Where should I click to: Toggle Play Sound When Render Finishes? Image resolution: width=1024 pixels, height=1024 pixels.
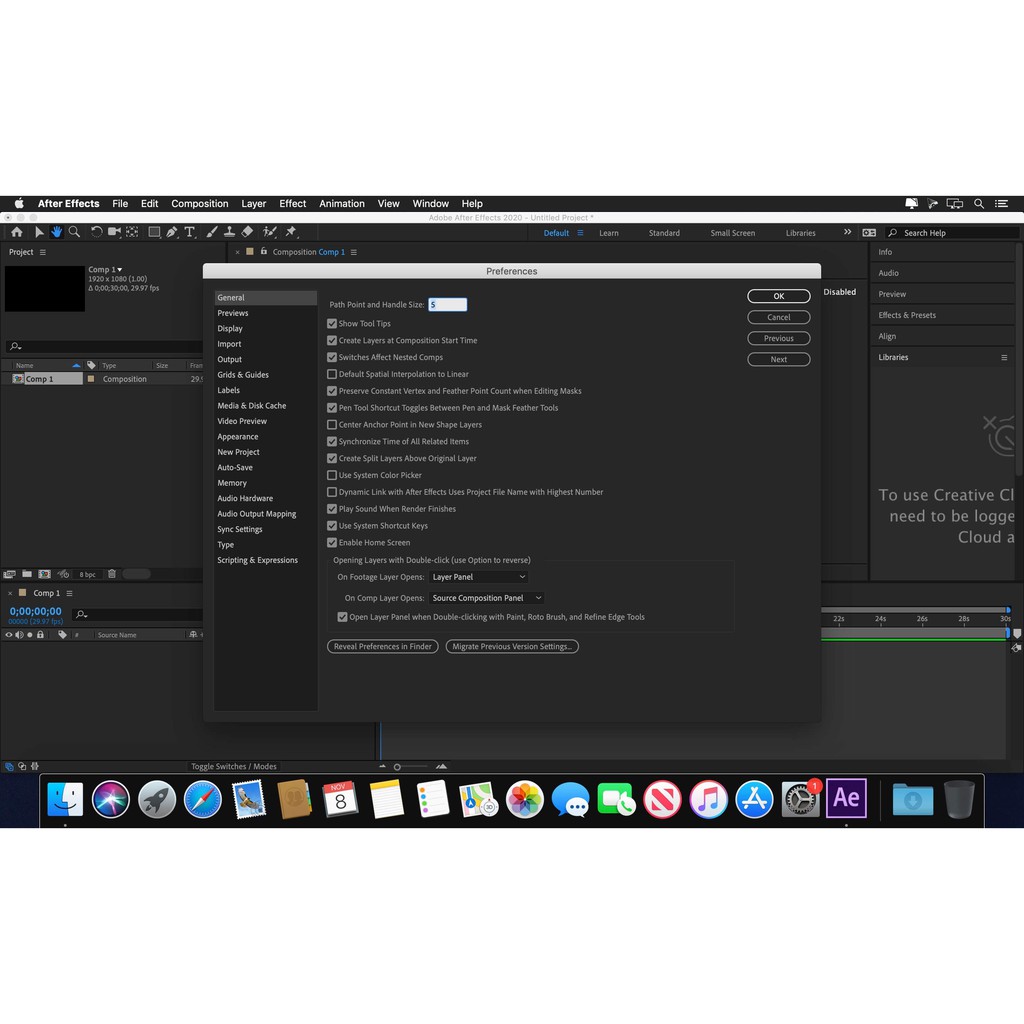(332, 509)
